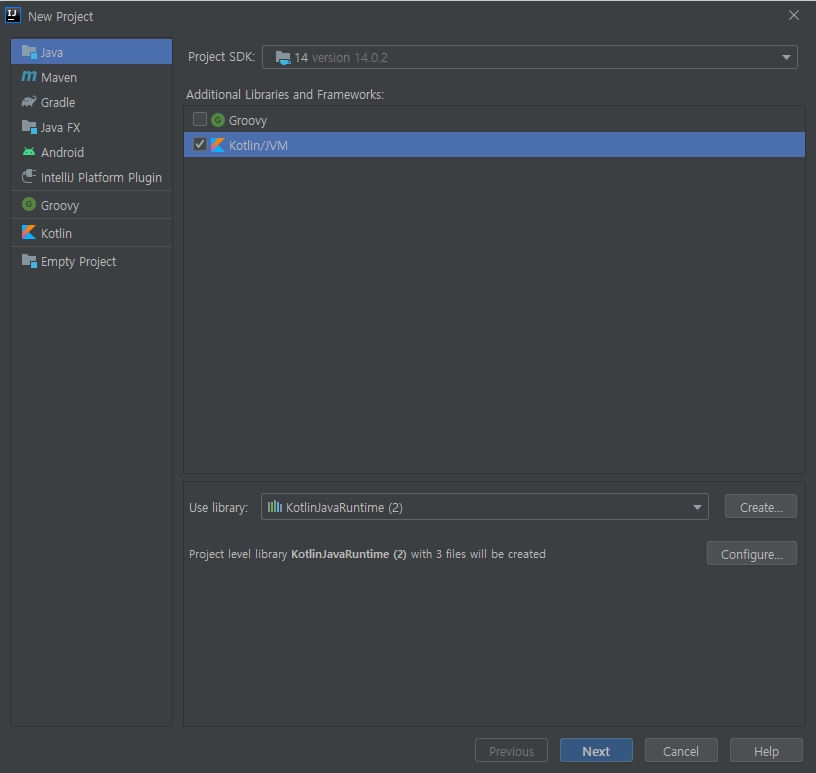This screenshot has height=773, width=816.
Task: Click the Gradle elephant icon
Action: tap(29, 102)
